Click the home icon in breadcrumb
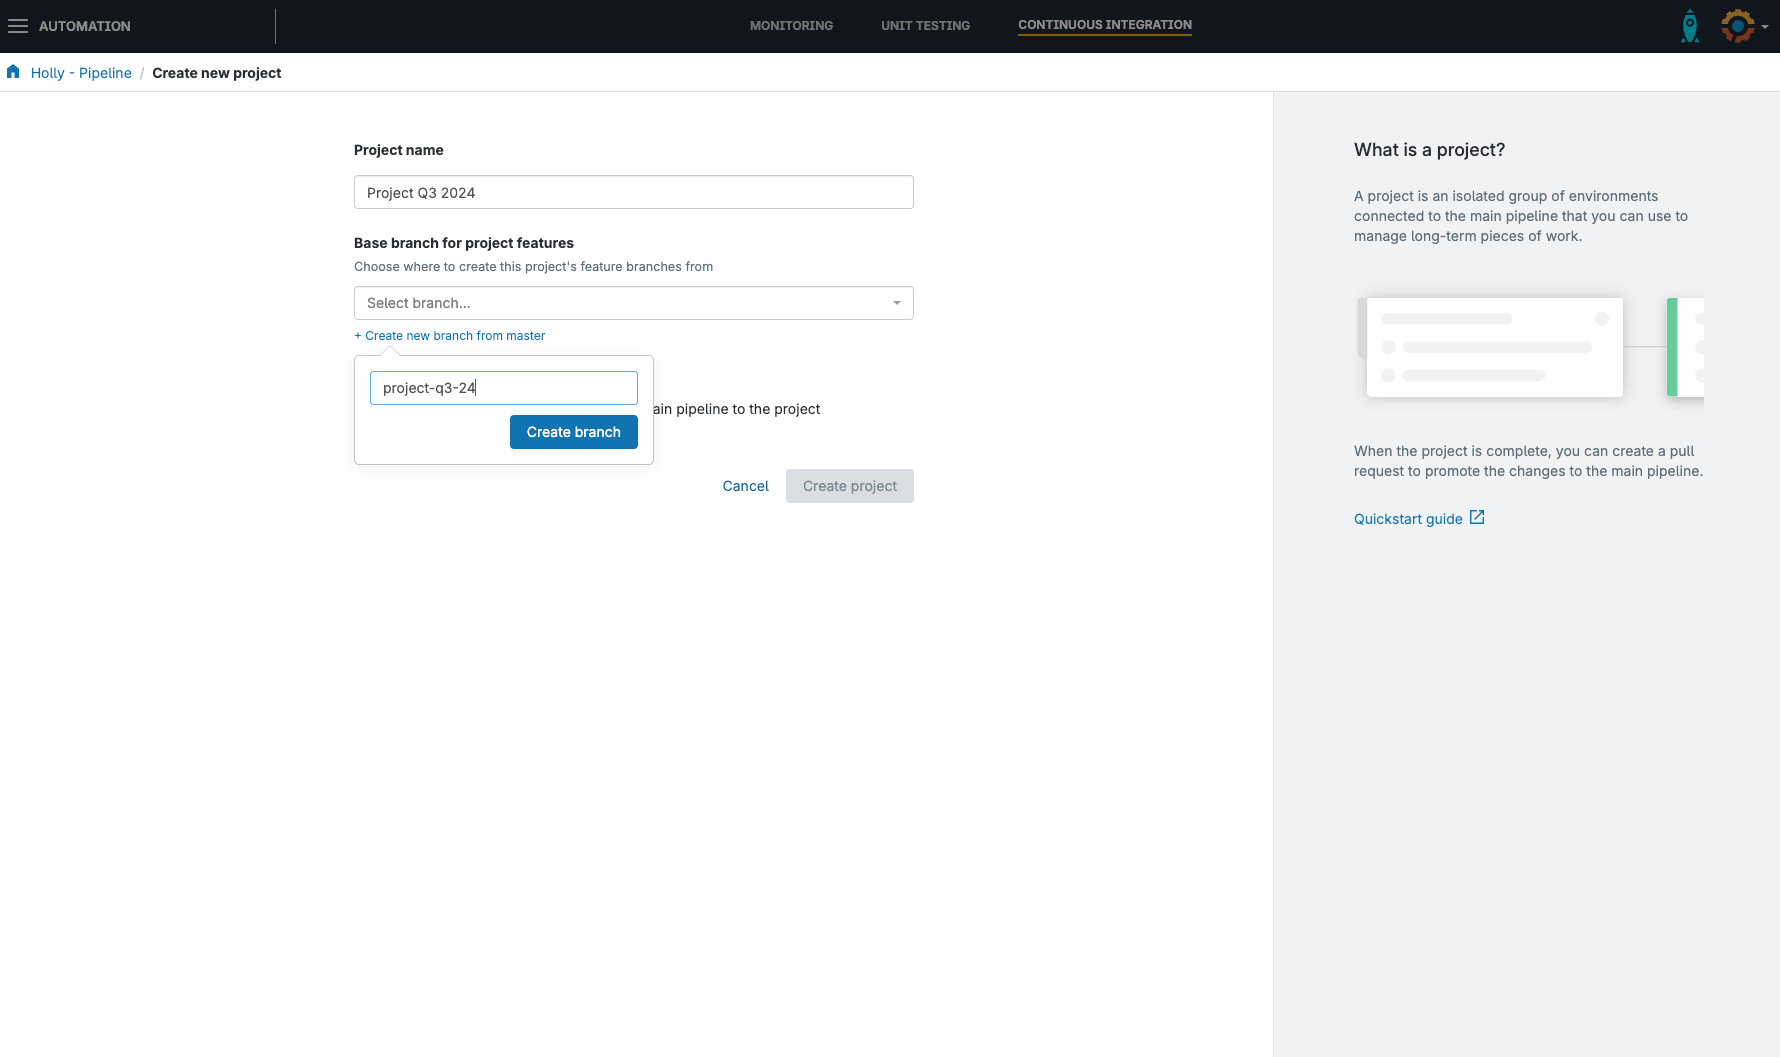The image size is (1780, 1057). point(13,72)
